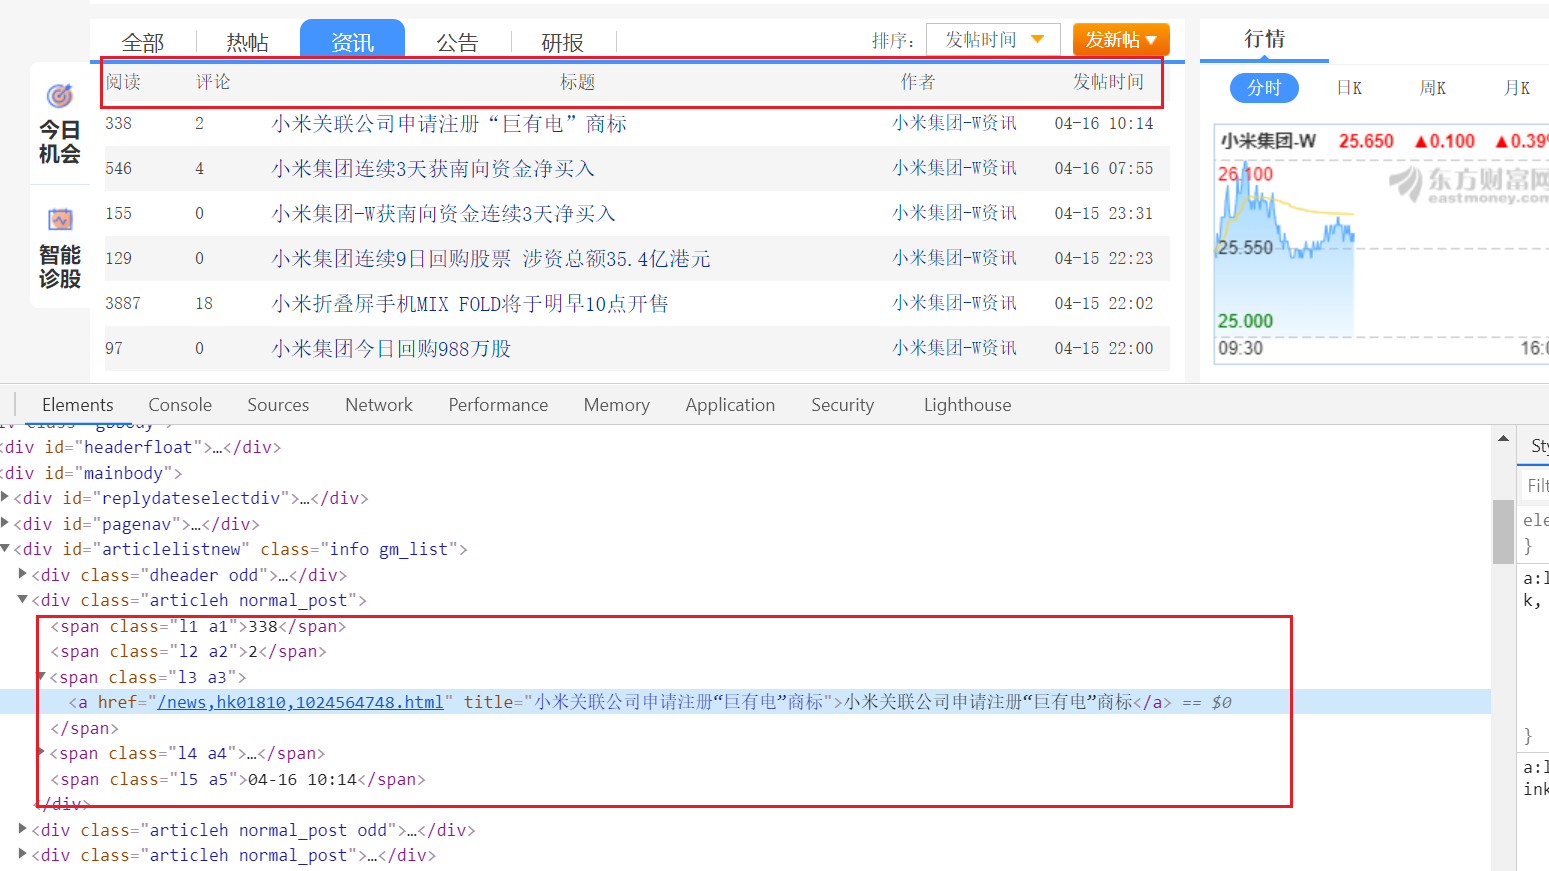The width and height of the screenshot is (1549, 871).
Task: Select the div id headerfloat line
Action: [140, 447]
